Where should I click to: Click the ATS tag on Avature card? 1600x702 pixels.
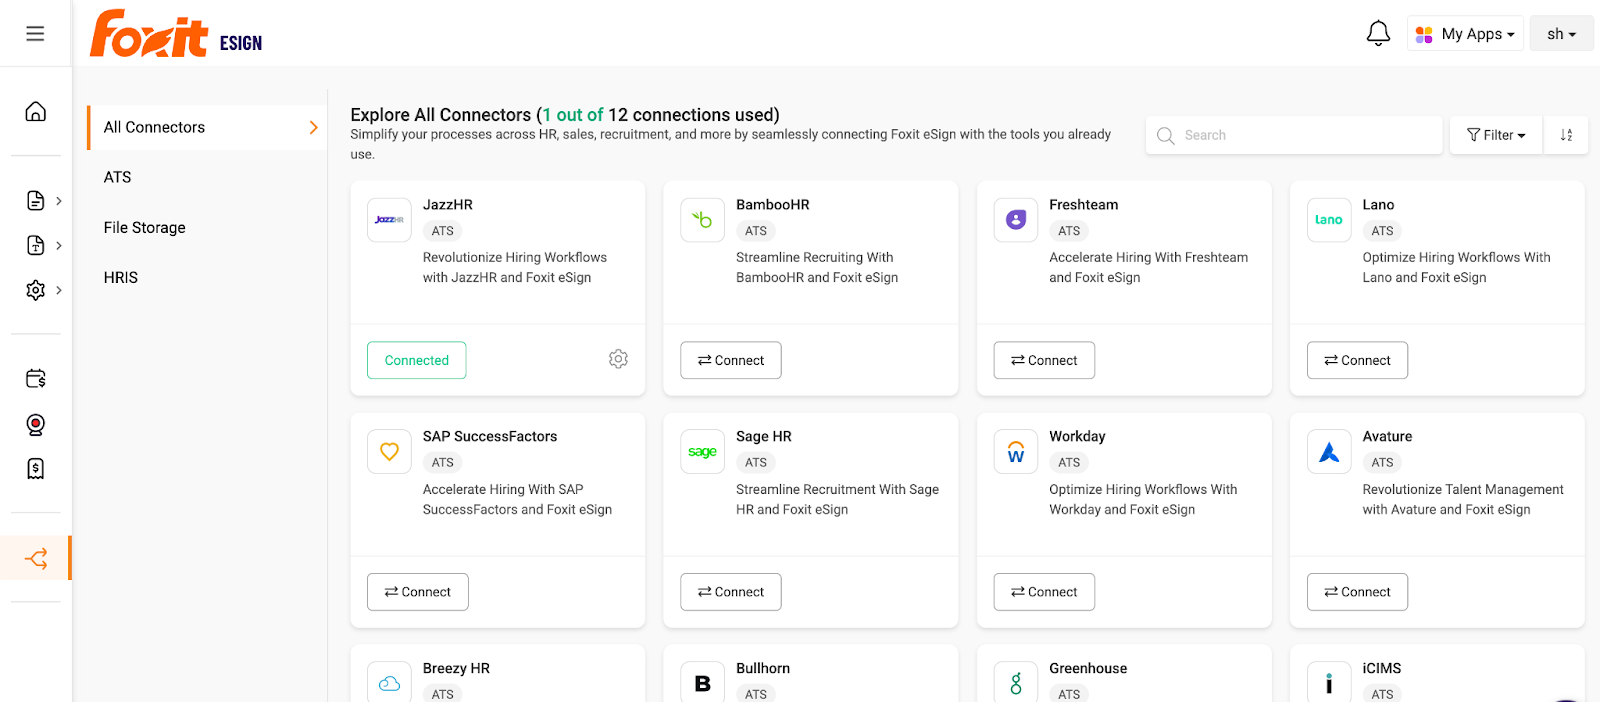1382,463
